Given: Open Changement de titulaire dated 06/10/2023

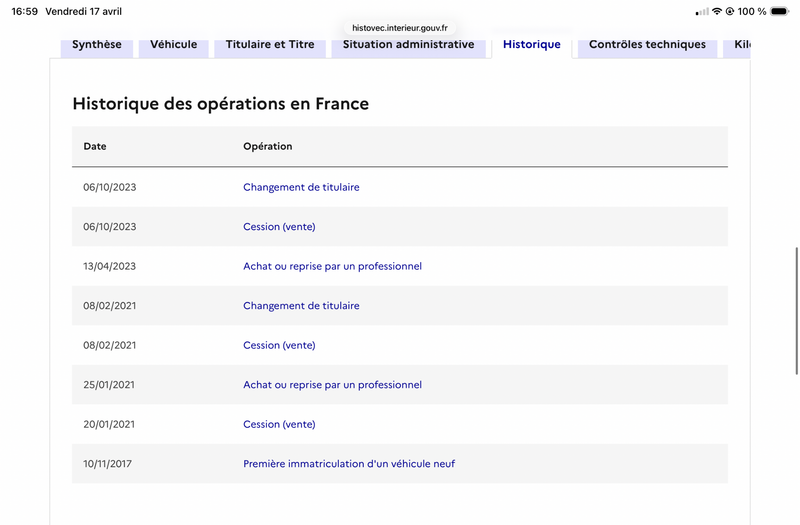Looking at the screenshot, I should pyautogui.click(x=301, y=187).
